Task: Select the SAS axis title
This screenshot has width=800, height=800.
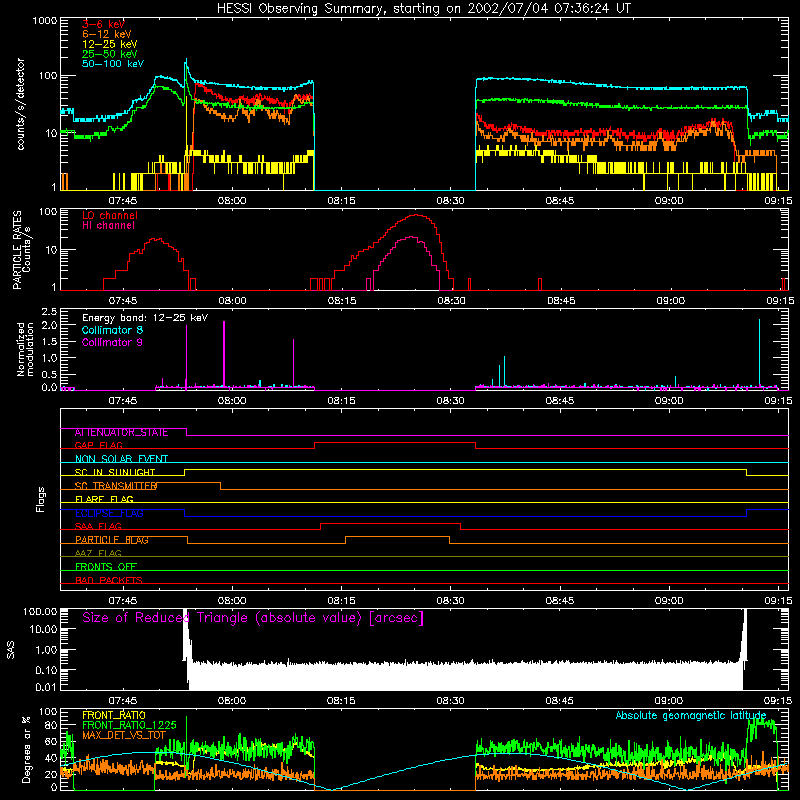Action: 11,649
